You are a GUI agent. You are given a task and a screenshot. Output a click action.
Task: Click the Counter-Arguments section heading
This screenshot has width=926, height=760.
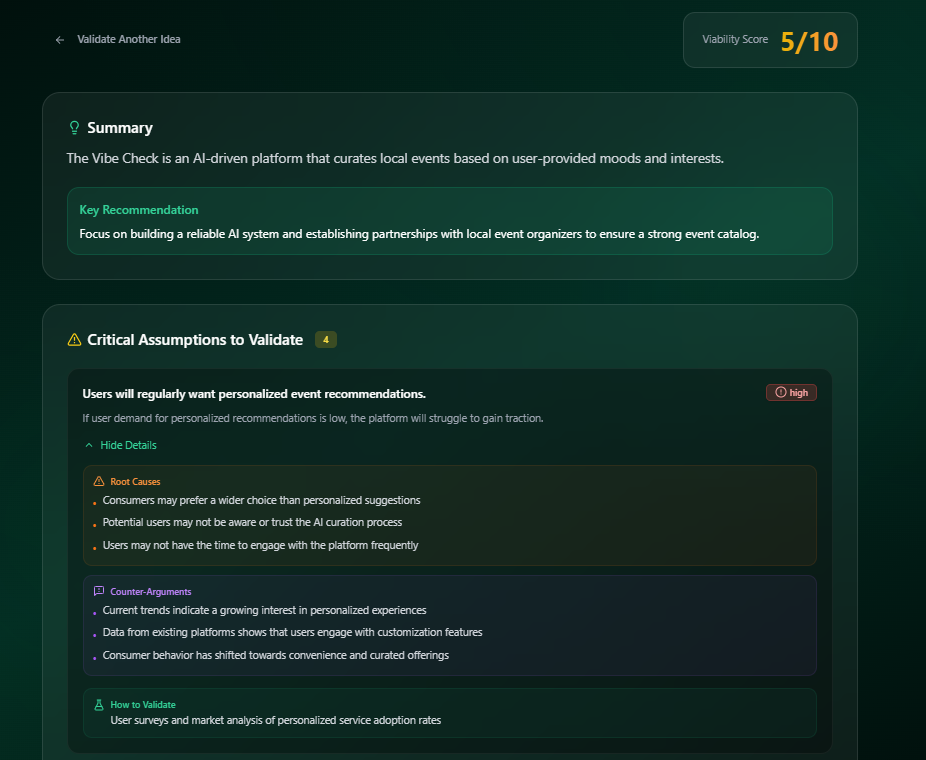pyautogui.click(x=151, y=592)
